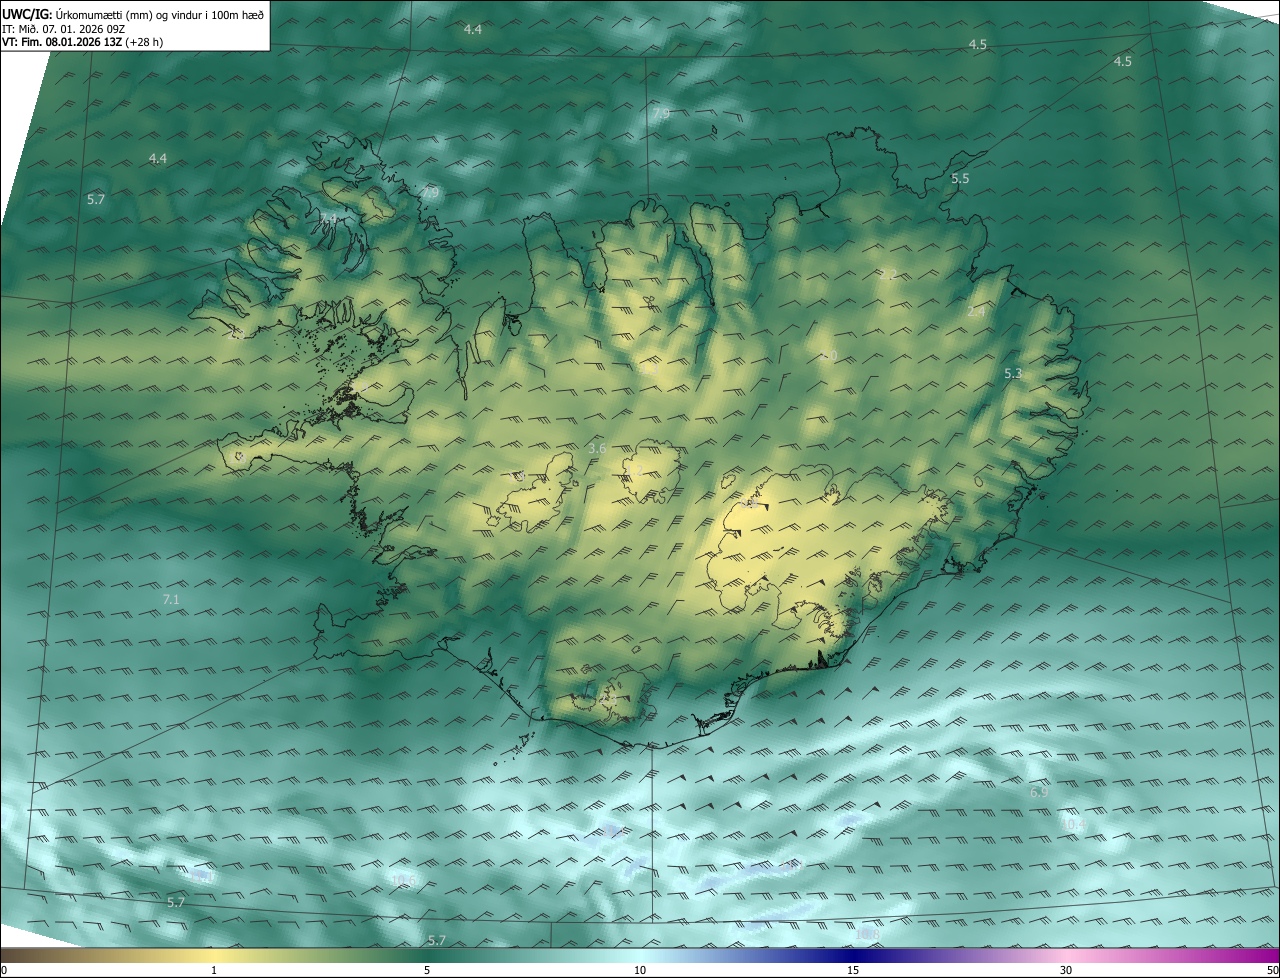The image size is (1280, 978).
Task: Click the colorbar tick label 5
Action: 427,970
